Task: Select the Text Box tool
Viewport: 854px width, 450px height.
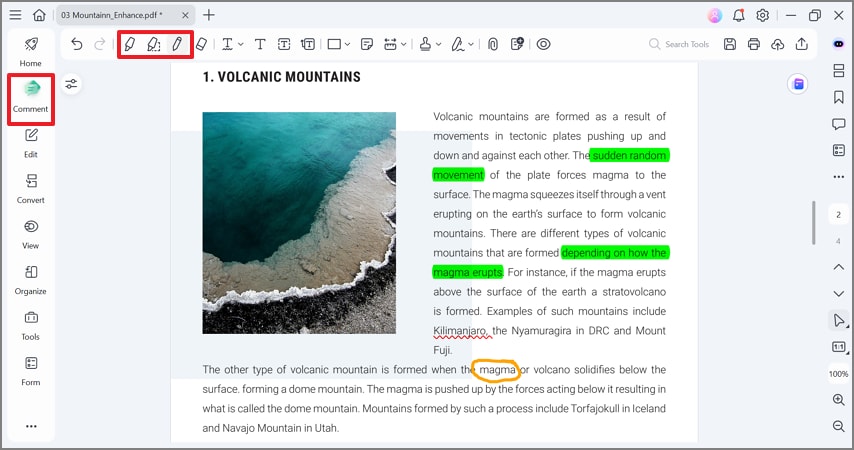Action: tap(284, 44)
